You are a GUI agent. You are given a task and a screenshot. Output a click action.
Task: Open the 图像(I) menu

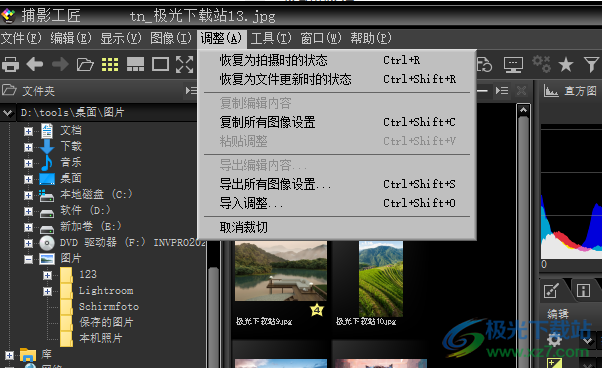pos(171,38)
